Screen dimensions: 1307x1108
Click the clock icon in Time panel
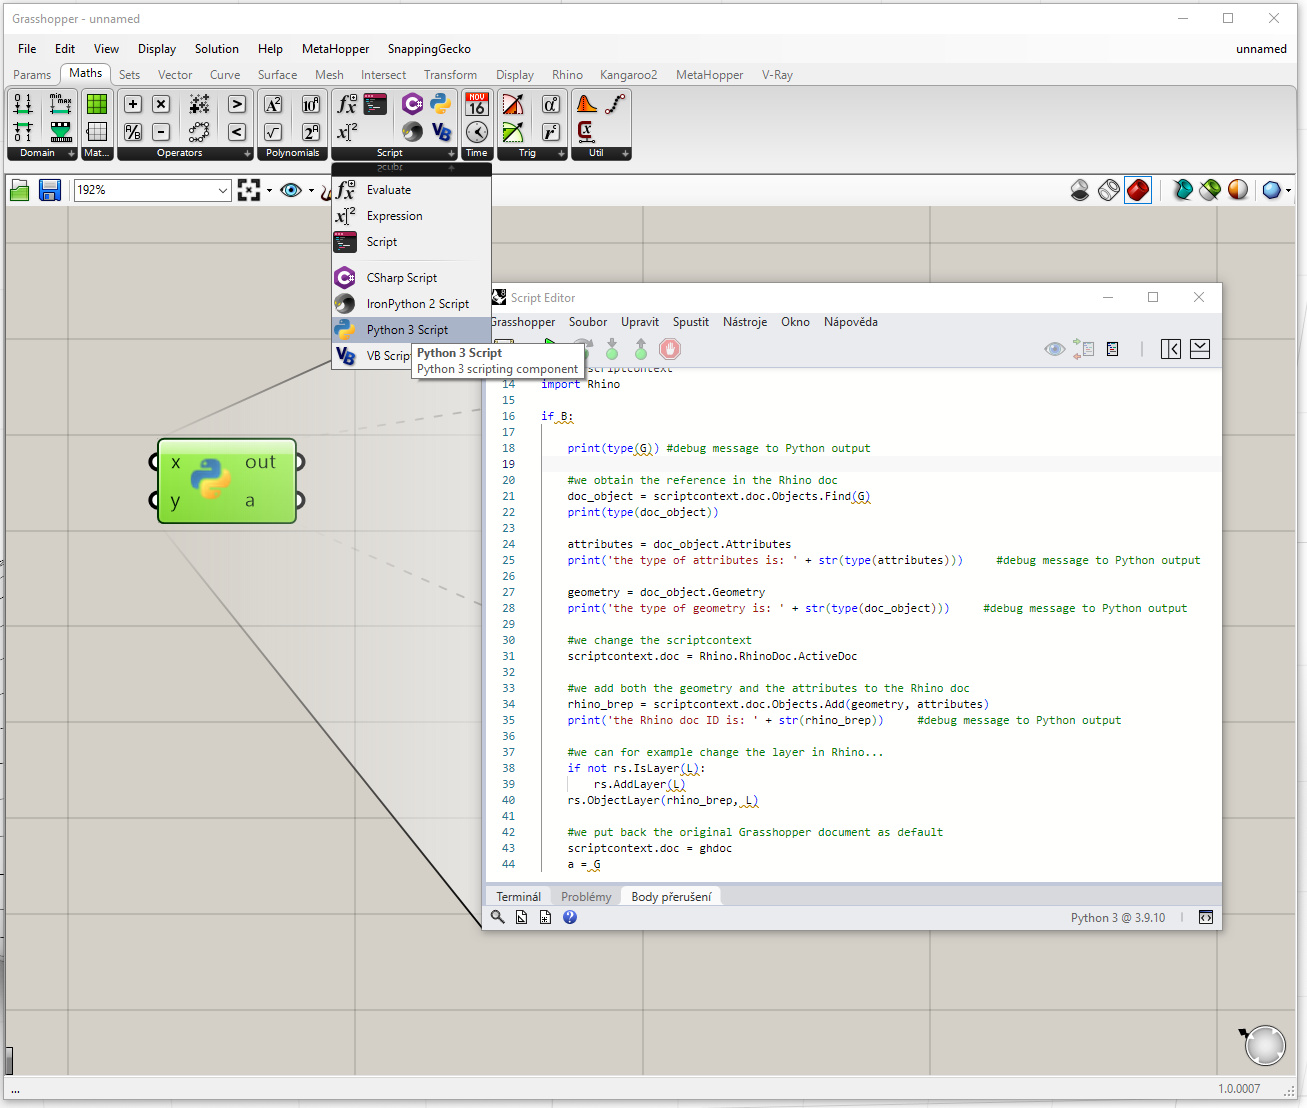coord(477,132)
